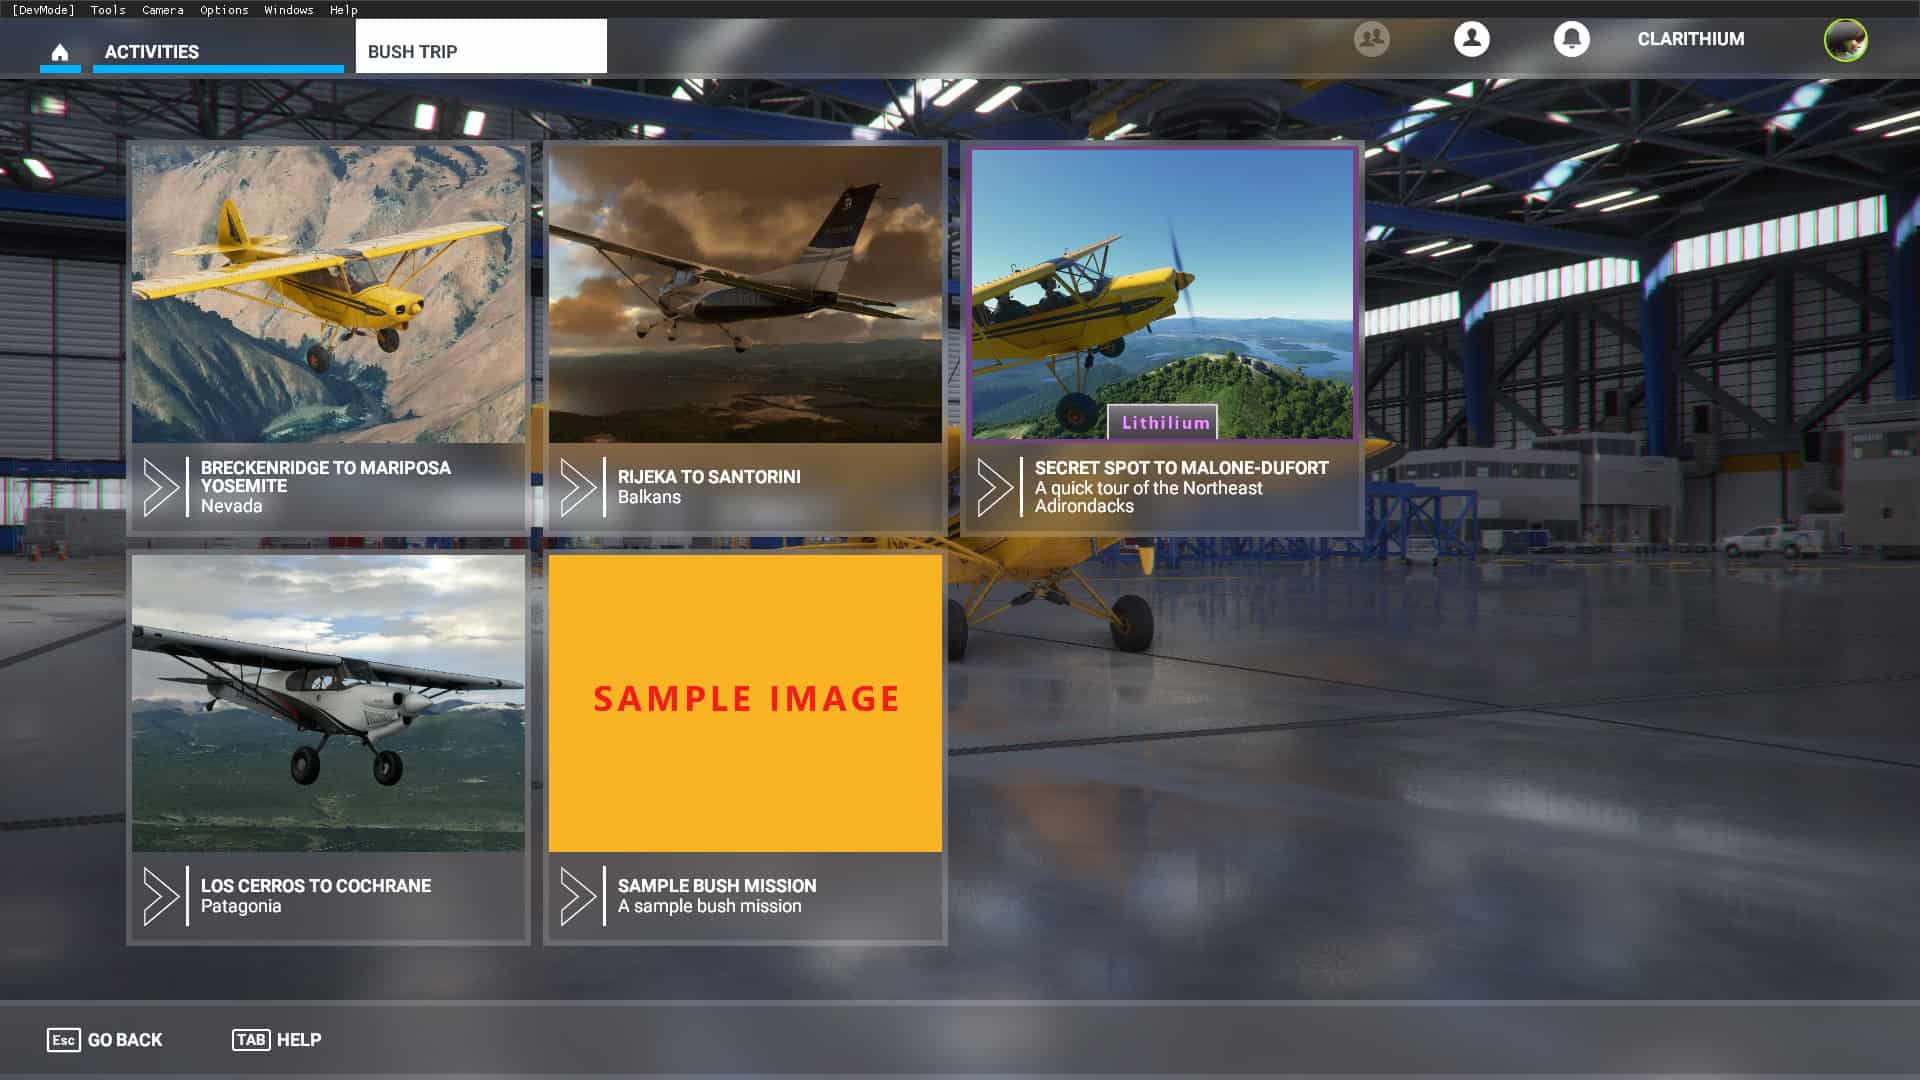Open the multiplayer friends group icon
The image size is (1920, 1080).
coord(1371,39)
